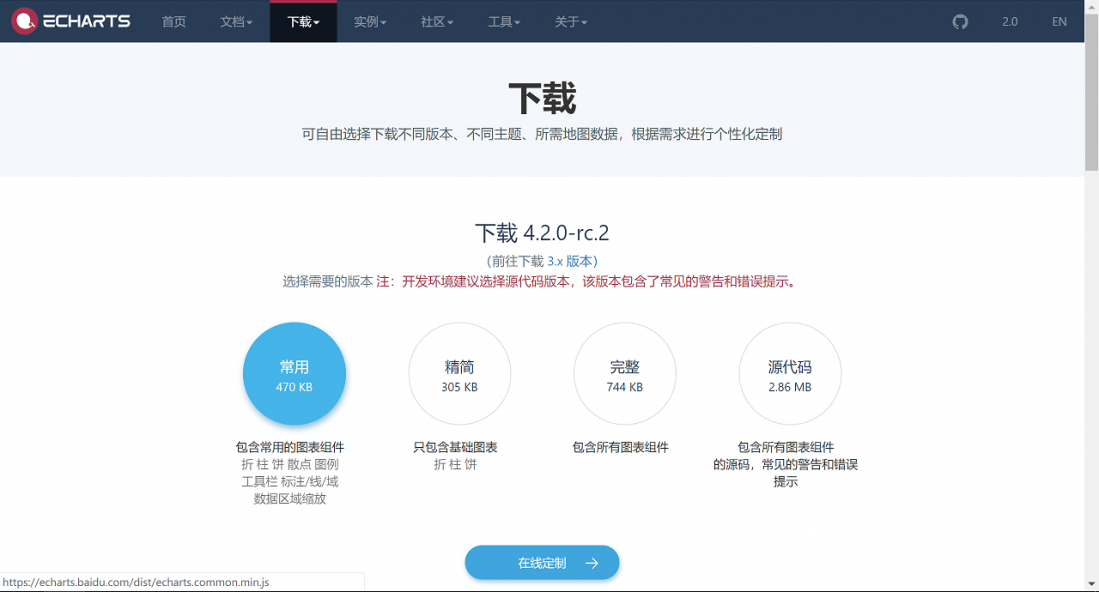Expand the 下载 dropdown menu
The height and width of the screenshot is (592, 1099).
[x=303, y=22]
